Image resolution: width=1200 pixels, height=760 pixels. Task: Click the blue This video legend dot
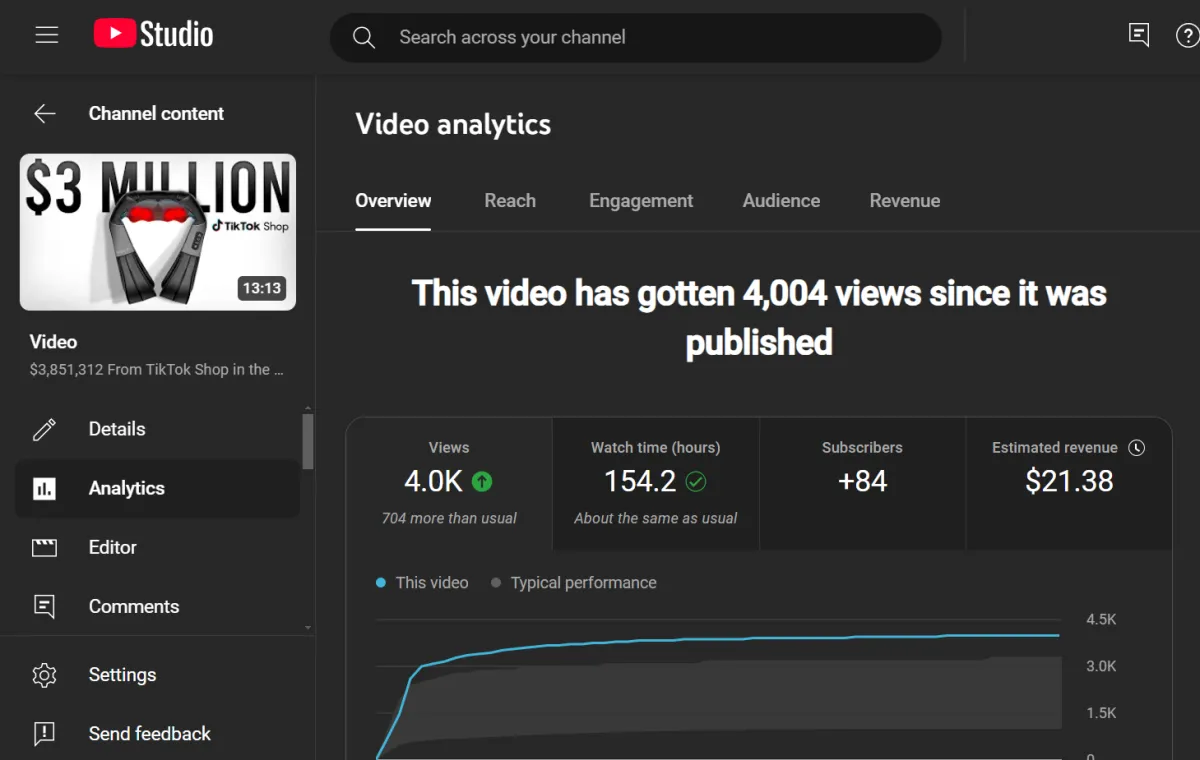click(x=381, y=583)
